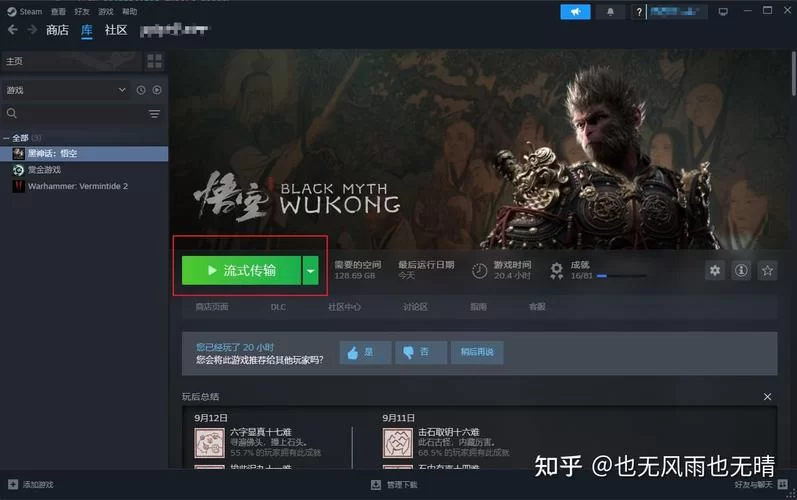Screen dimensions: 797x500
Task: Choose thumbs down 否 button
Action: pos(421,352)
